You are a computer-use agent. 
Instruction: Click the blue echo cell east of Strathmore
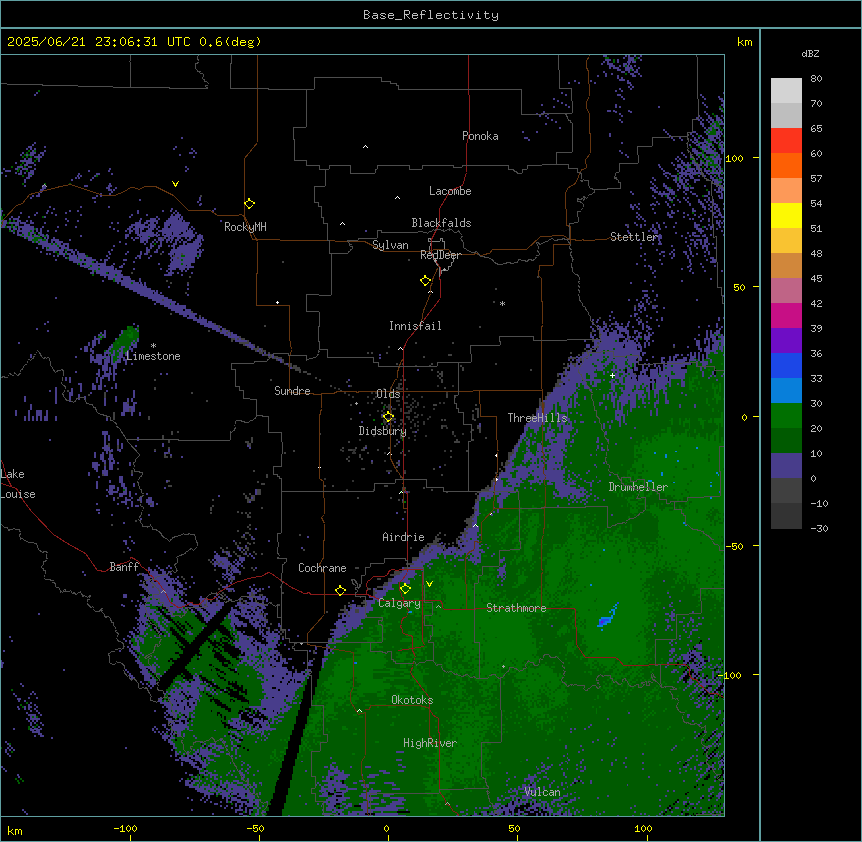tap(607, 617)
